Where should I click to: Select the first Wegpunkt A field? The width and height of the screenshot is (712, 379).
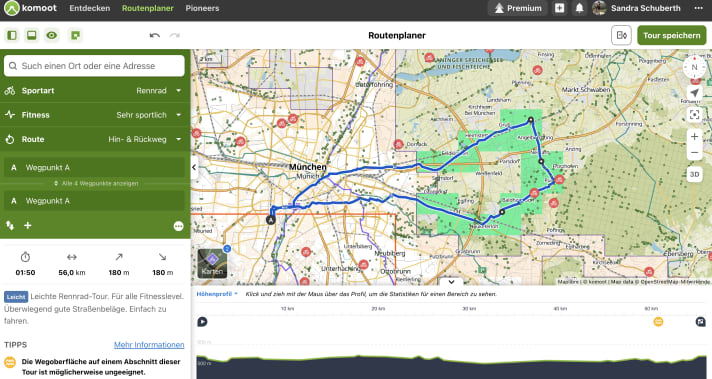(94, 167)
